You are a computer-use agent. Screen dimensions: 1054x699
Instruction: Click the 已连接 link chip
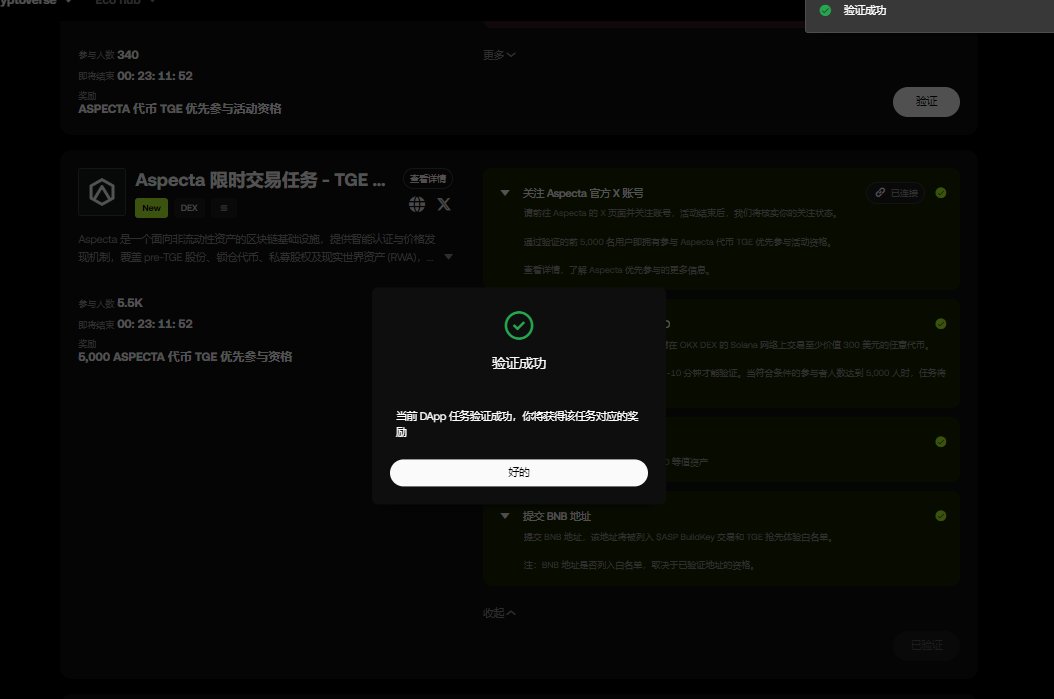(x=896, y=193)
